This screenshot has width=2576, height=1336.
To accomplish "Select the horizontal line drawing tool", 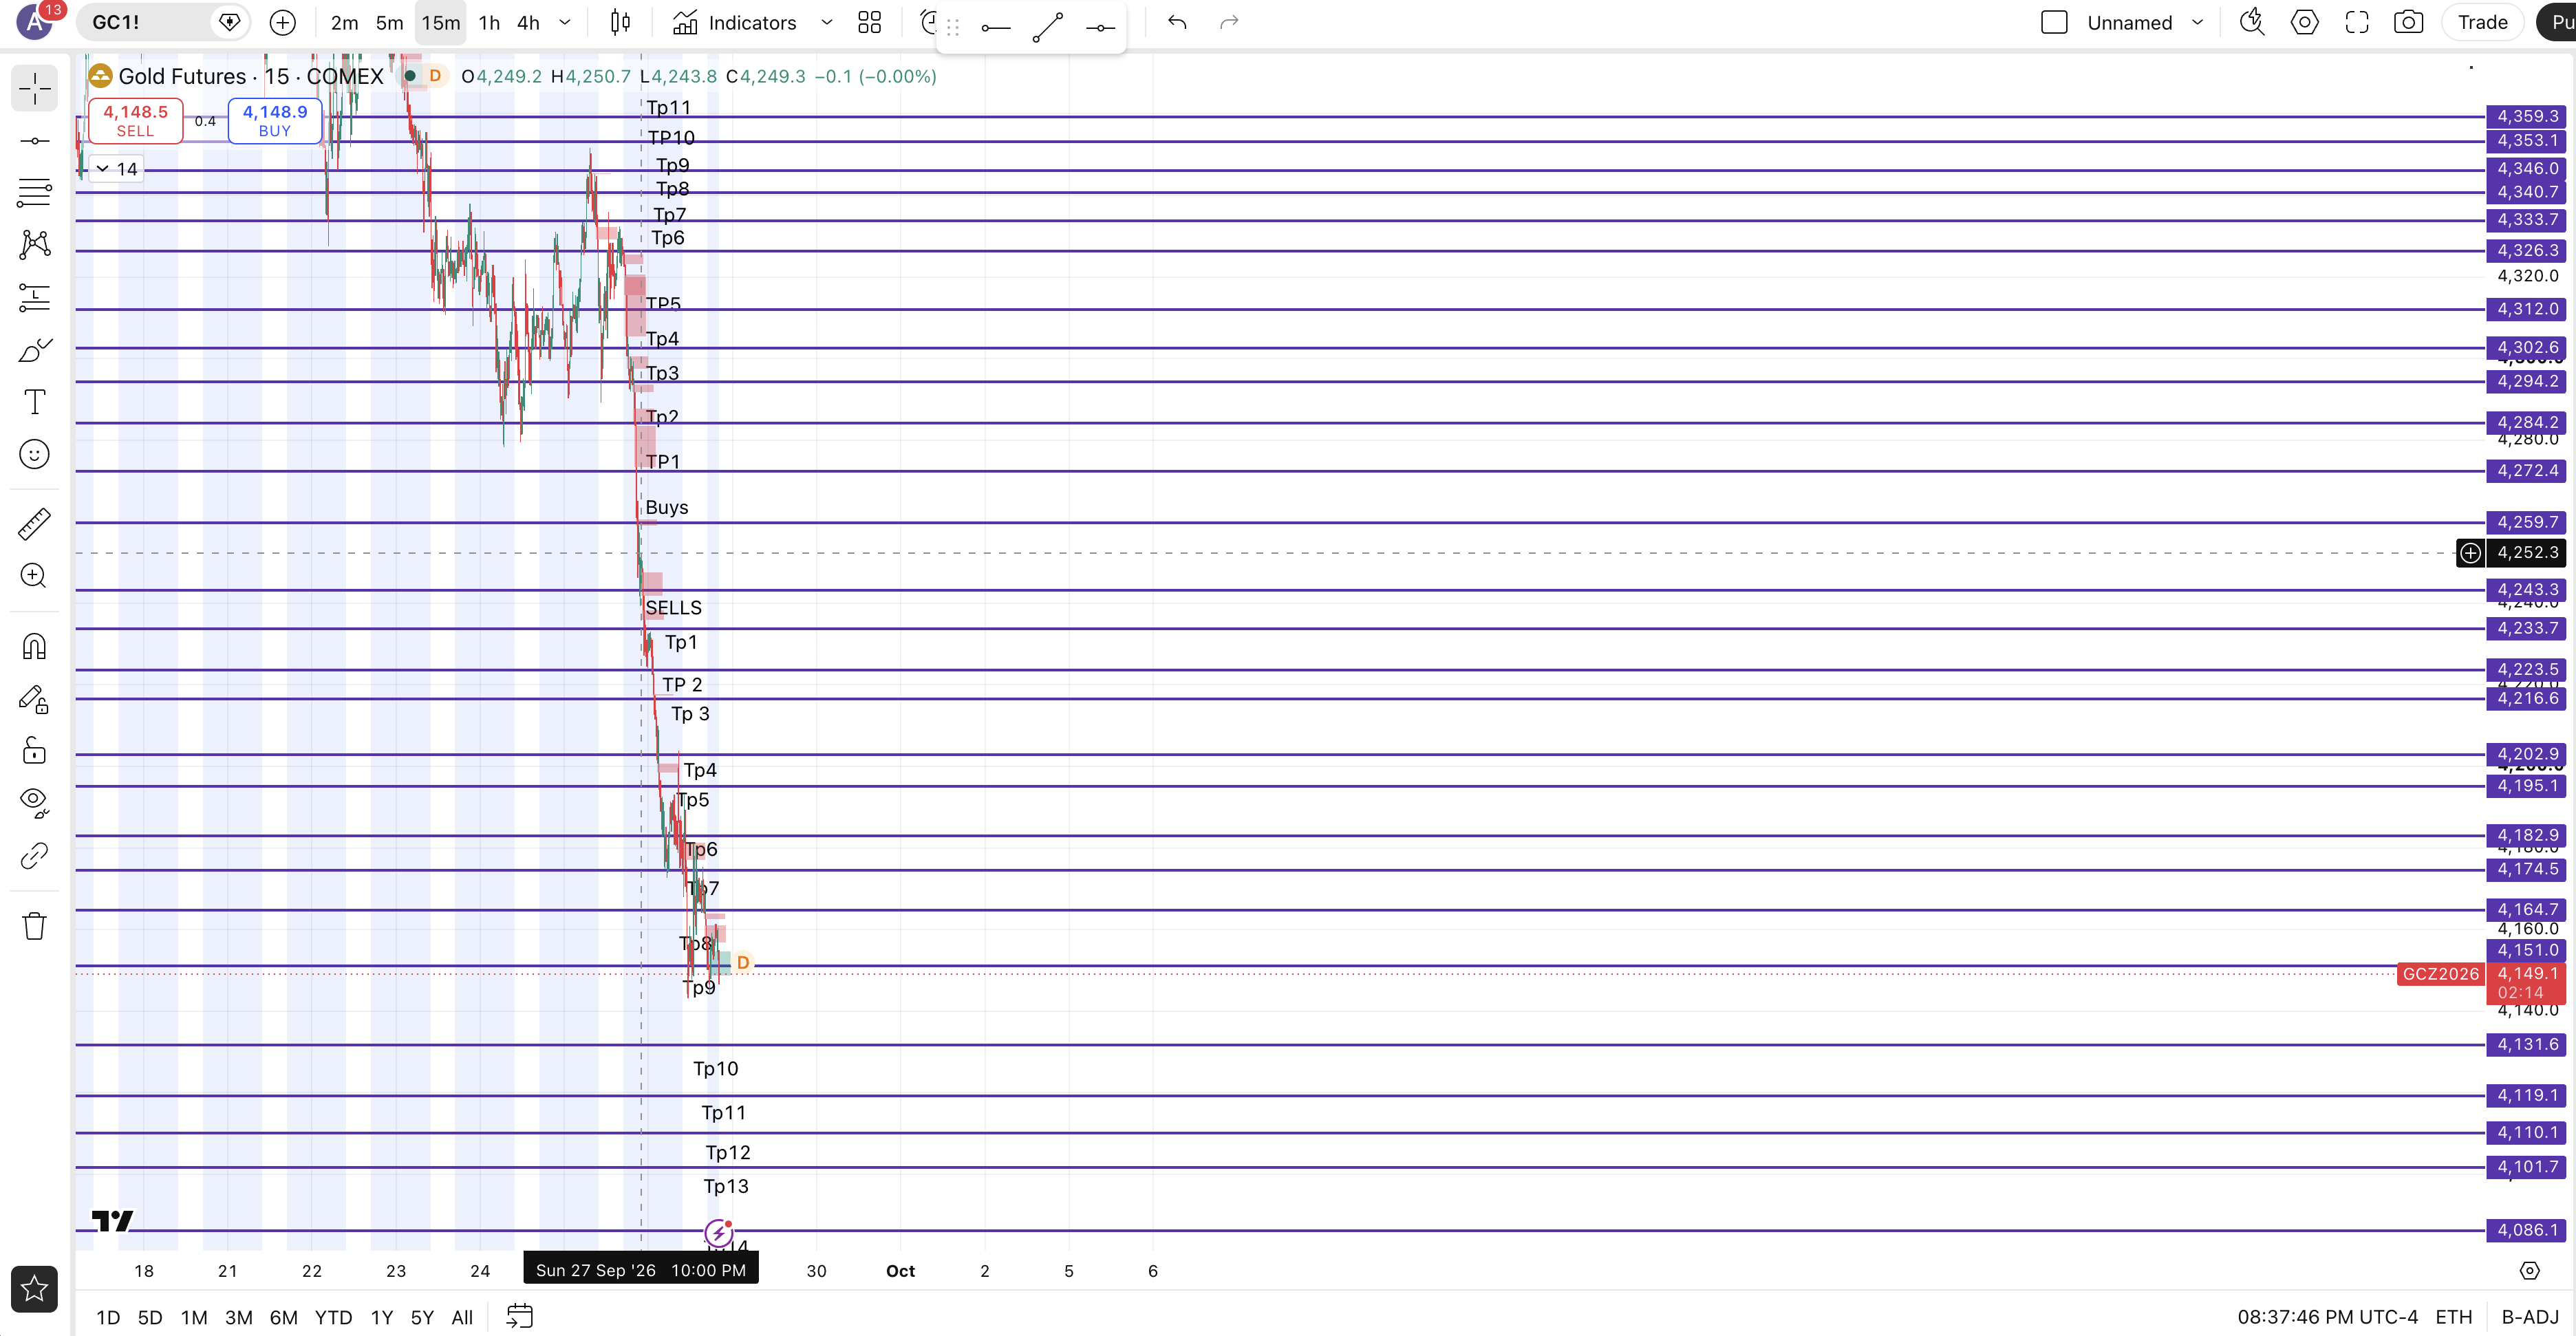I will (34, 141).
